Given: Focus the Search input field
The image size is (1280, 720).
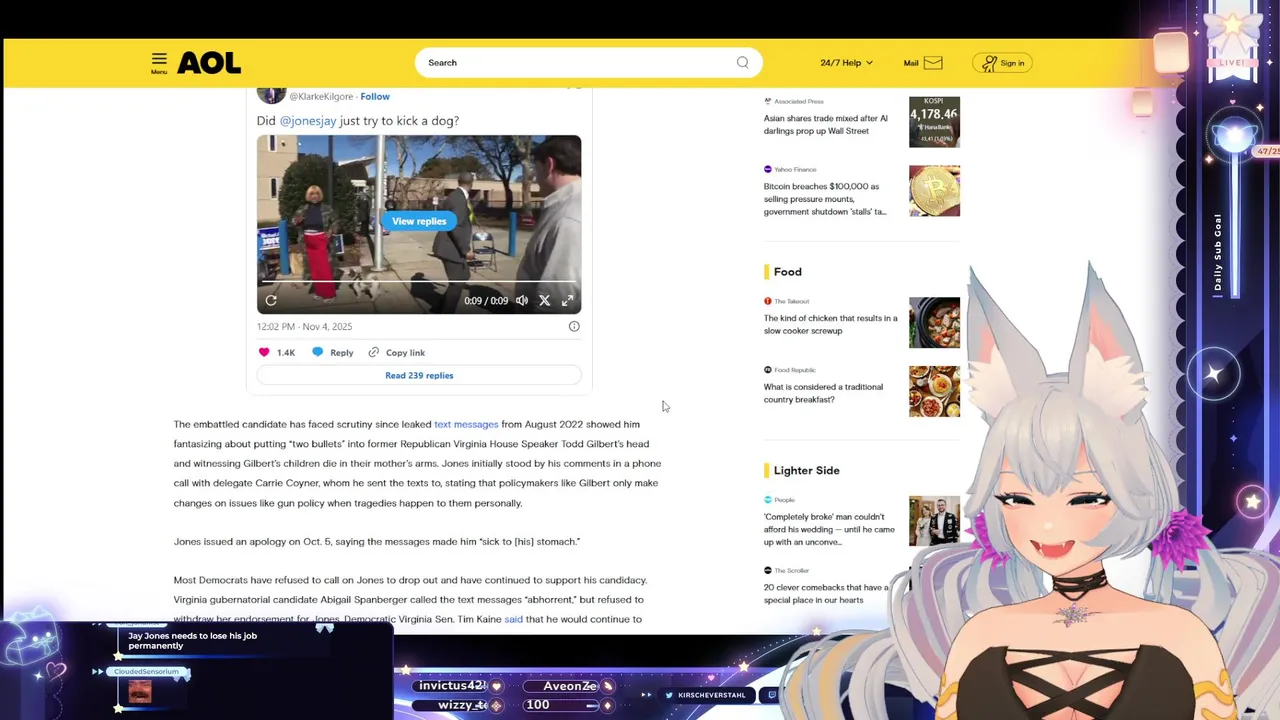Looking at the screenshot, I should [x=588, y=63].
